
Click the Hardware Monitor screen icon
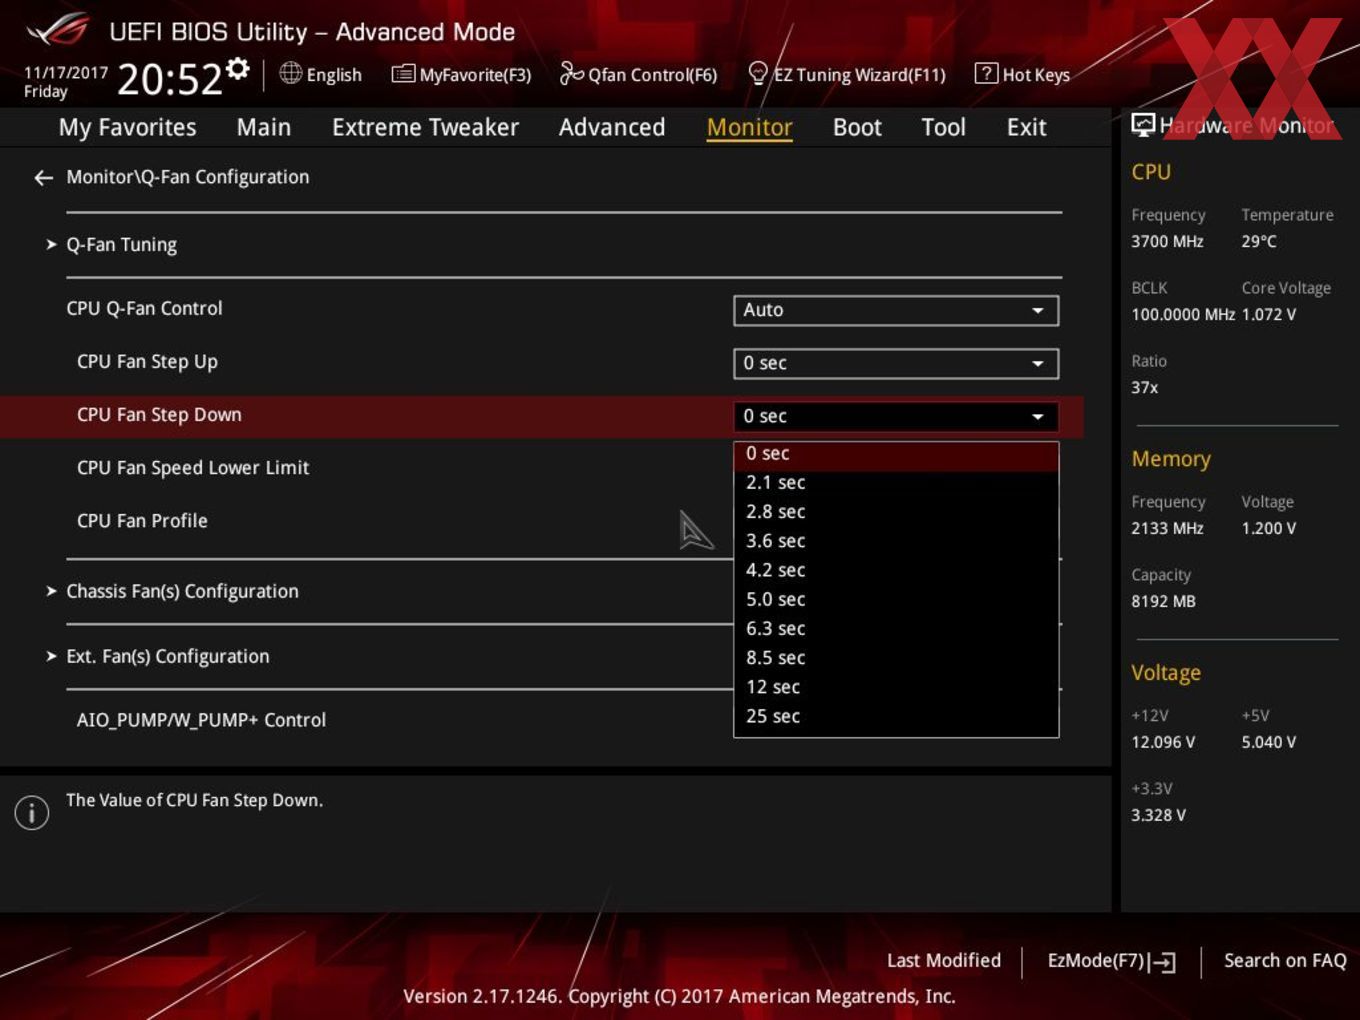point(1143,124)
